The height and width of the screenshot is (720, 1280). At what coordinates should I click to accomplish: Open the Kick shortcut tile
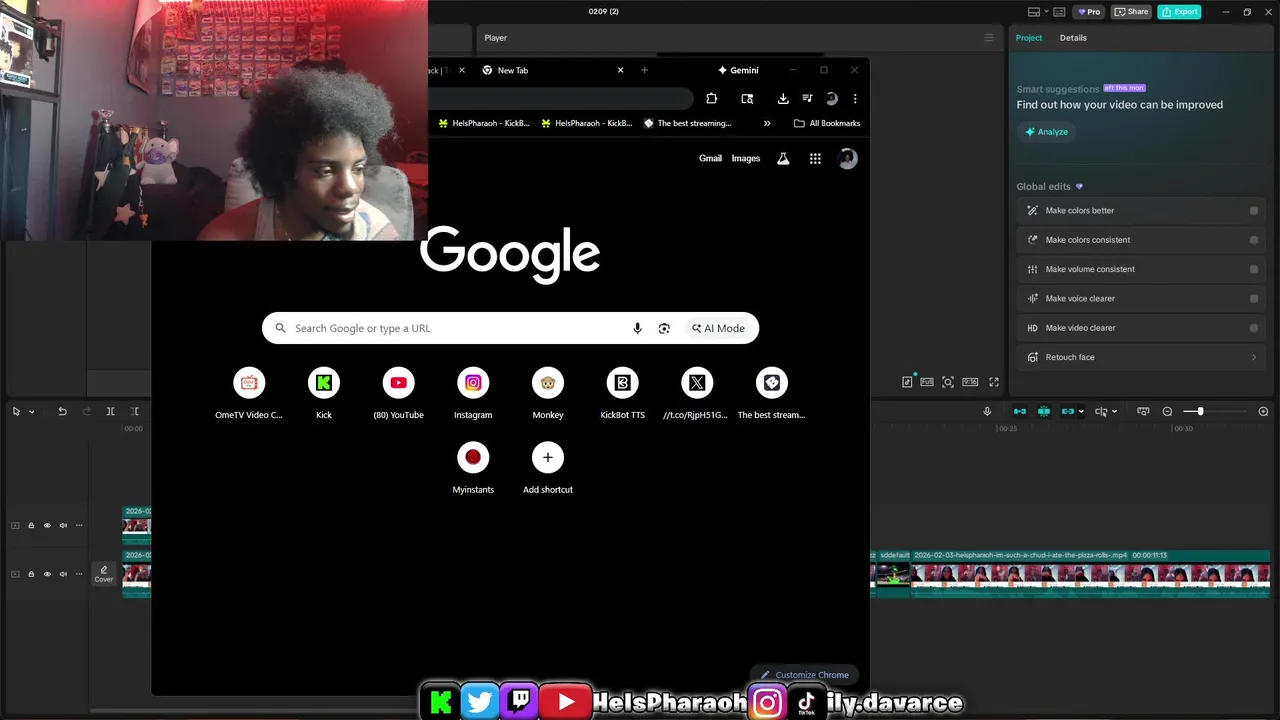click(324, 393)
